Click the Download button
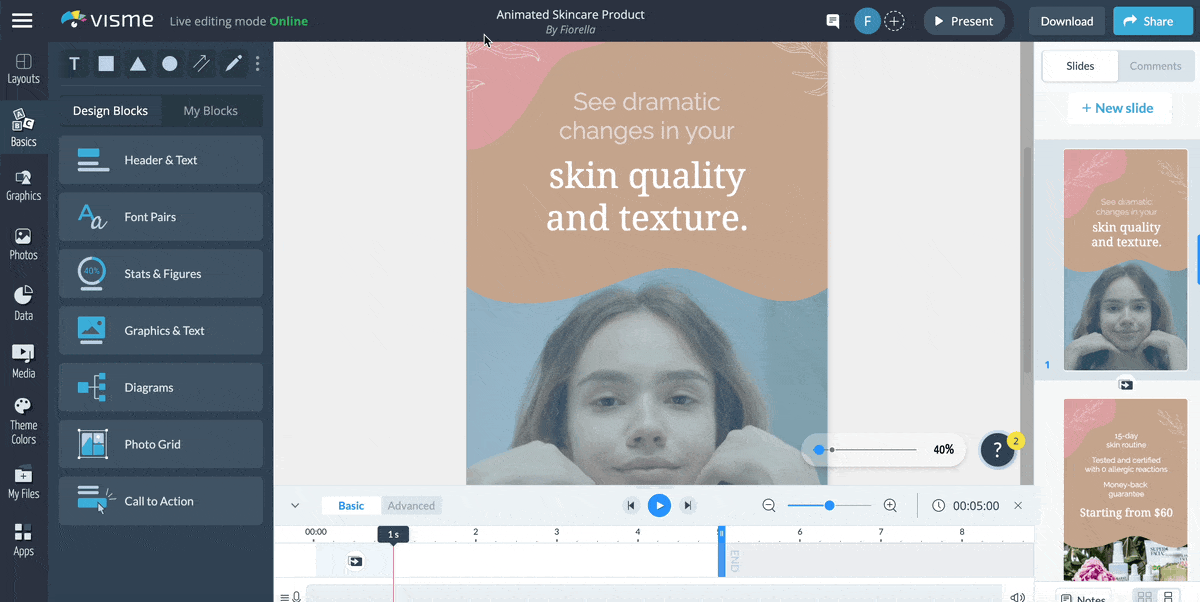The image size is (1200, 602). (1066, 21)
